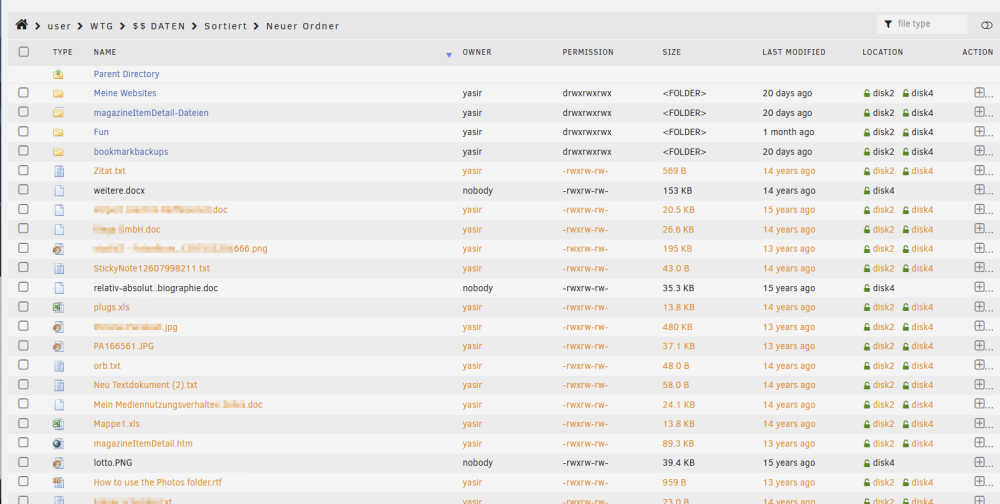The width and height of the screenshot is (1000, 504).
Task: Click the Parent Directory up-arrow icon
Action: [x=59, y=75]
